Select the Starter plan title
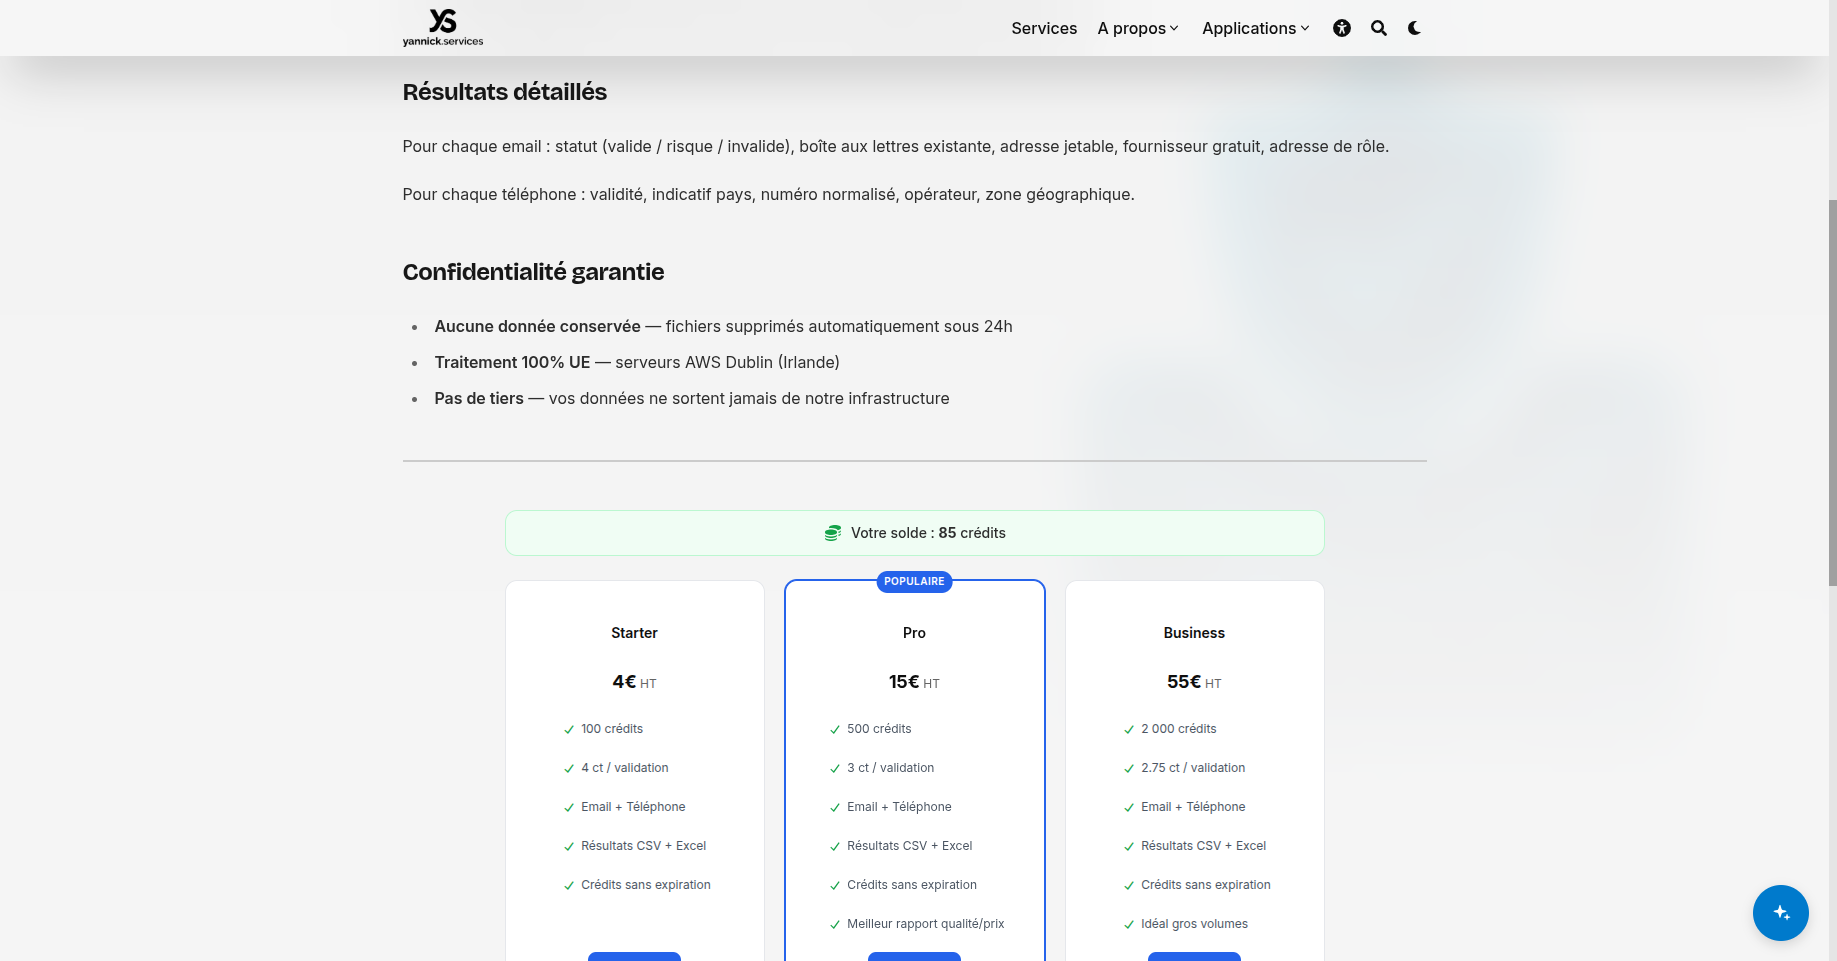 coord(634,633)
